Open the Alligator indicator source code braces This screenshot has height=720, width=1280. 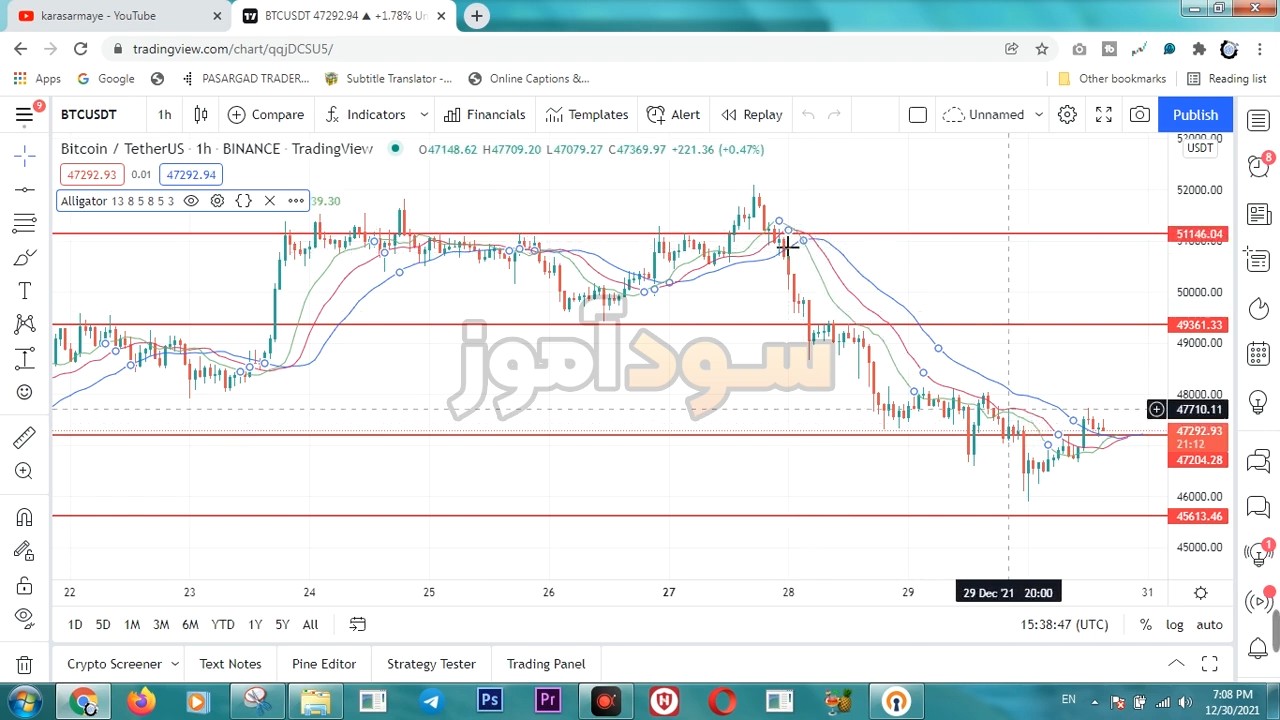pyautogui.click(x=243, y=201)
